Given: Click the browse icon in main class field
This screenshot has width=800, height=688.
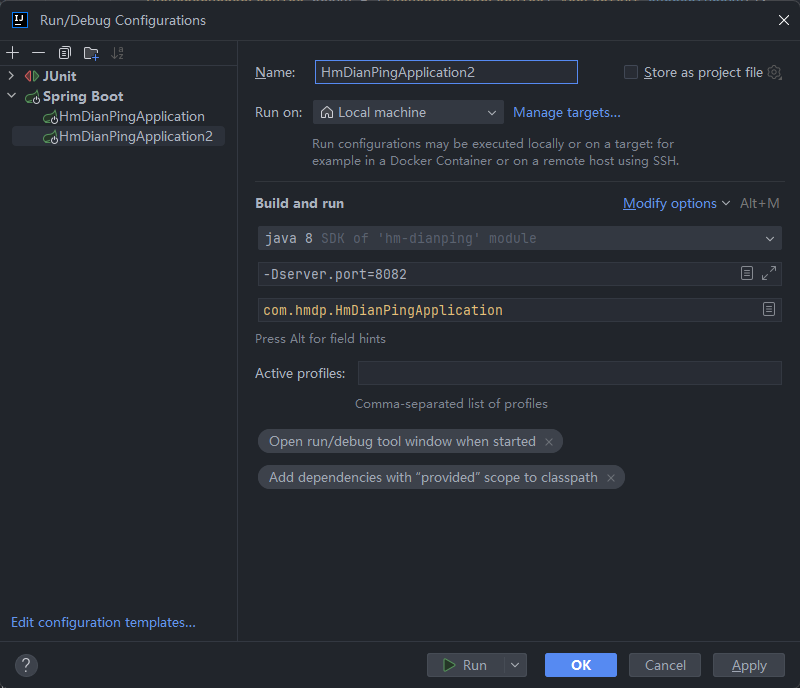Looking at the screenshot, I should [x=769, y=310].
